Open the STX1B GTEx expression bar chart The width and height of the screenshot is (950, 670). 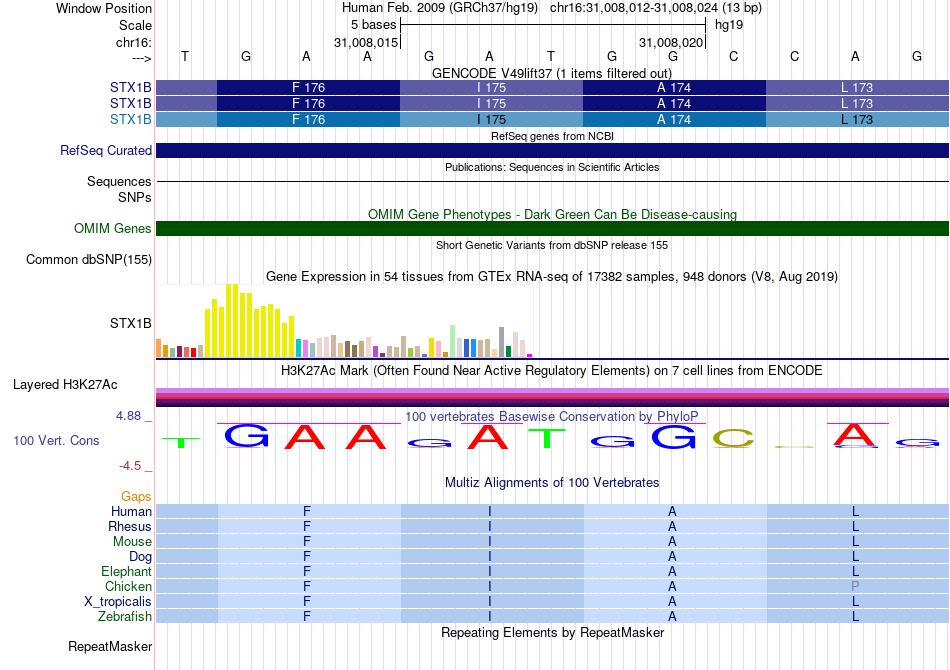coord(344,320)
